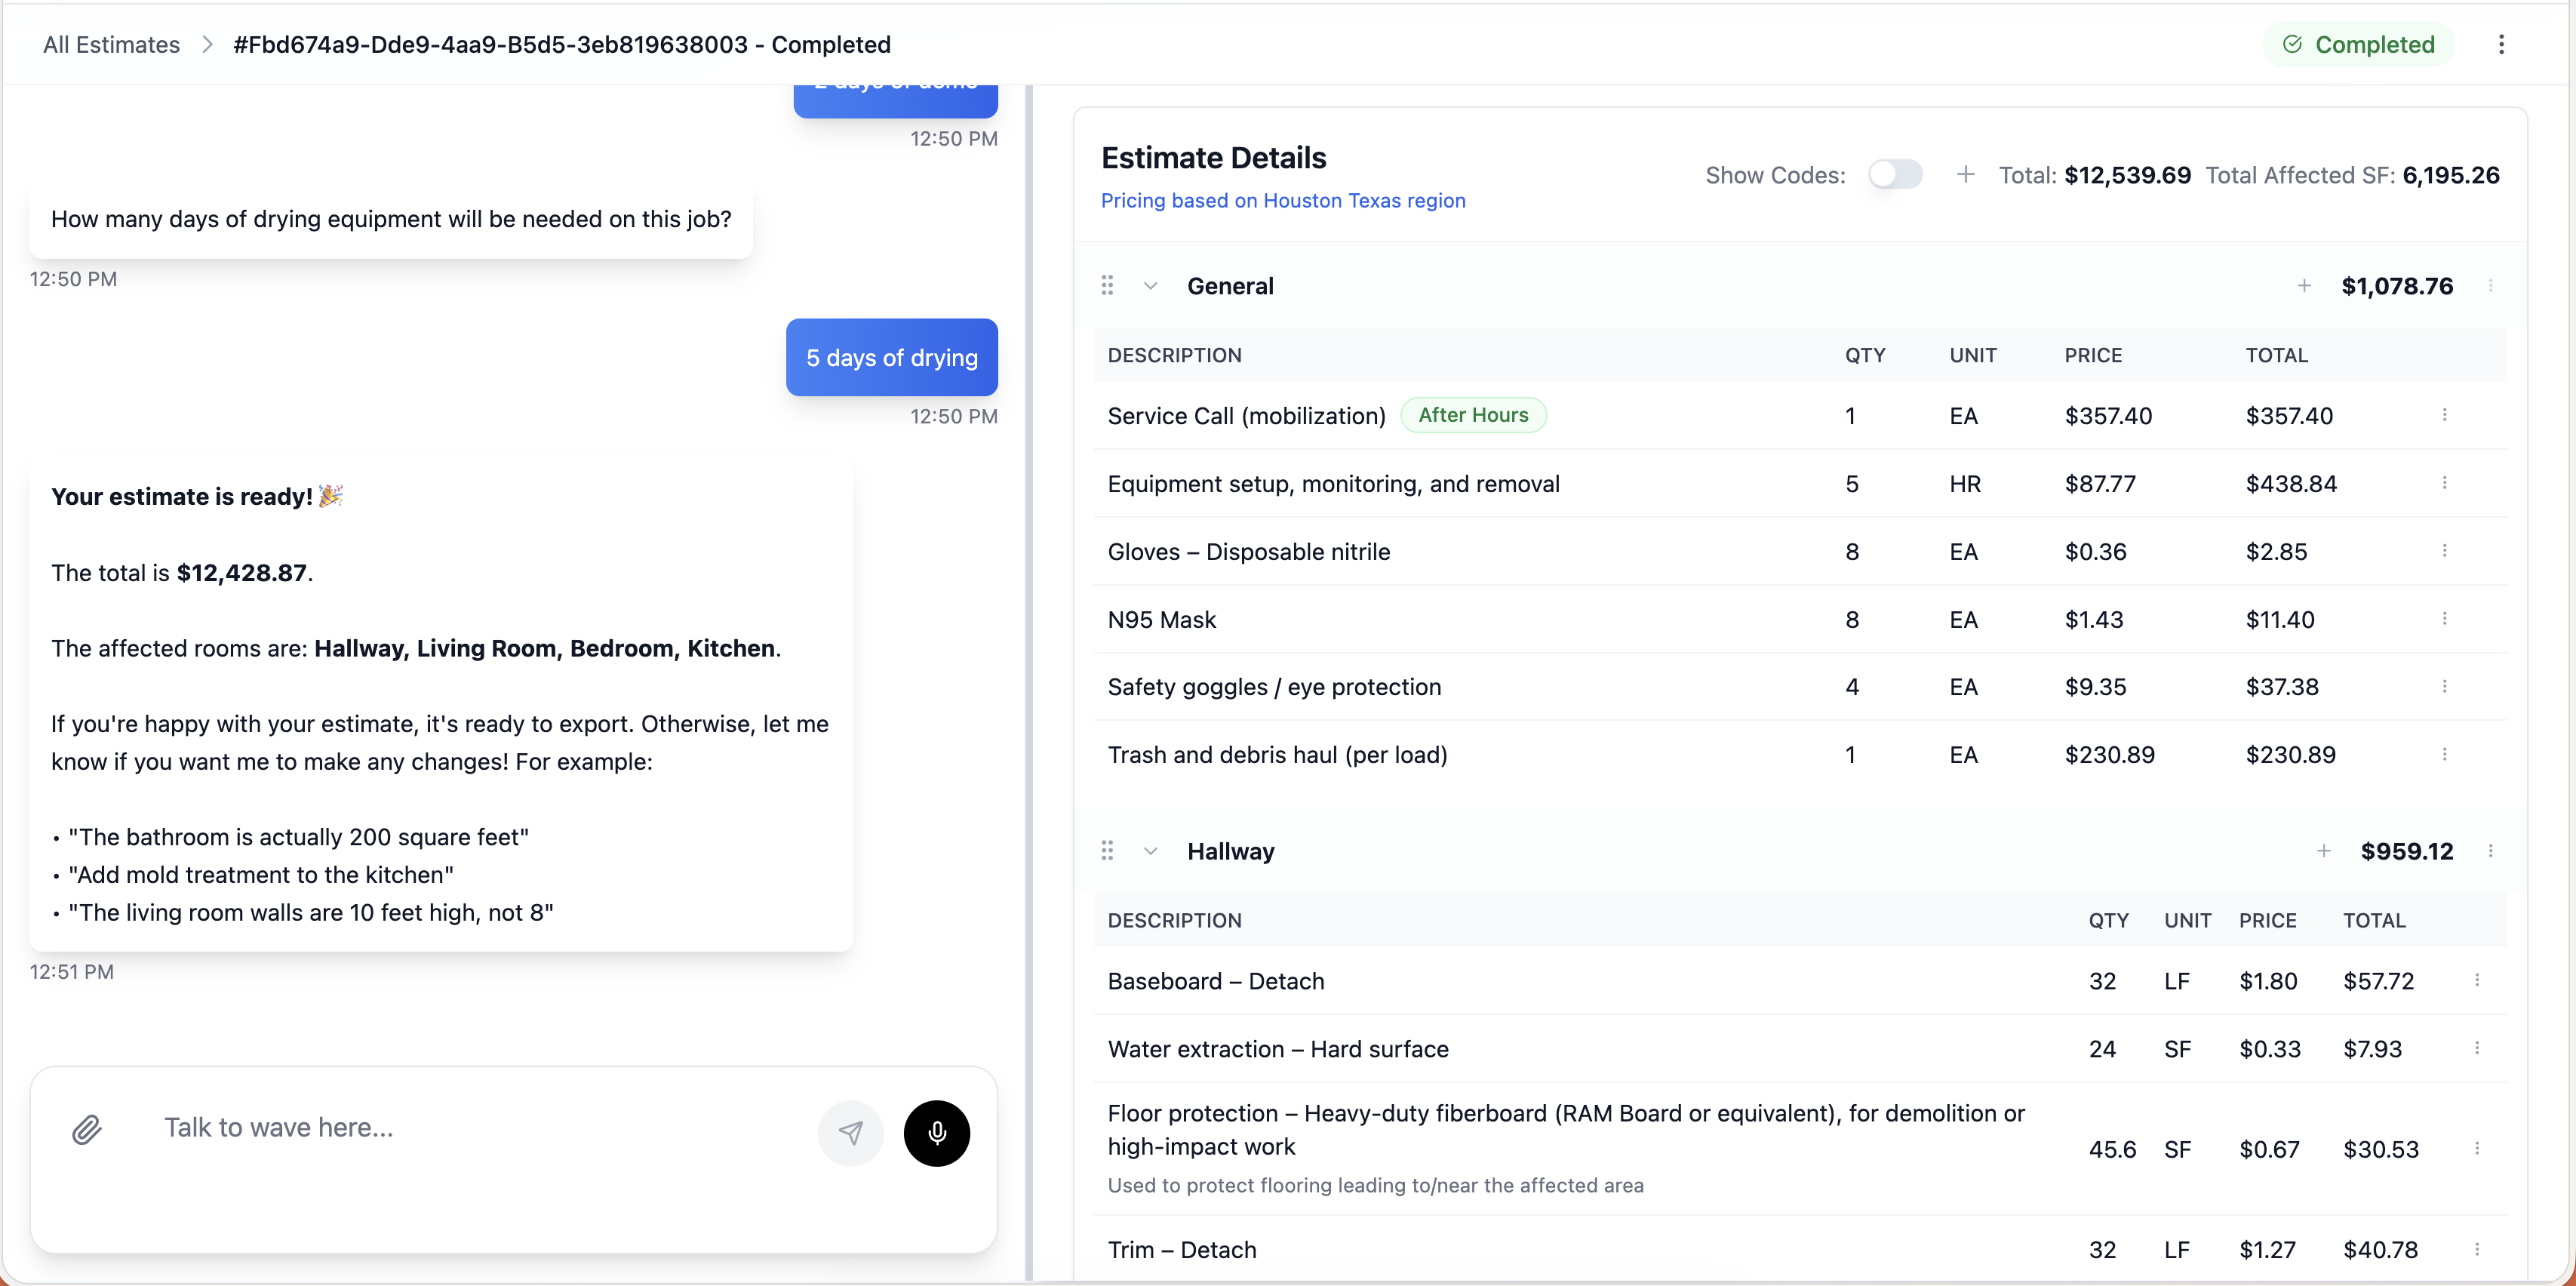Screen dimensions: 2576x1286
Task: Focus the Talk to wave here input
Action: coord(480,1128)
